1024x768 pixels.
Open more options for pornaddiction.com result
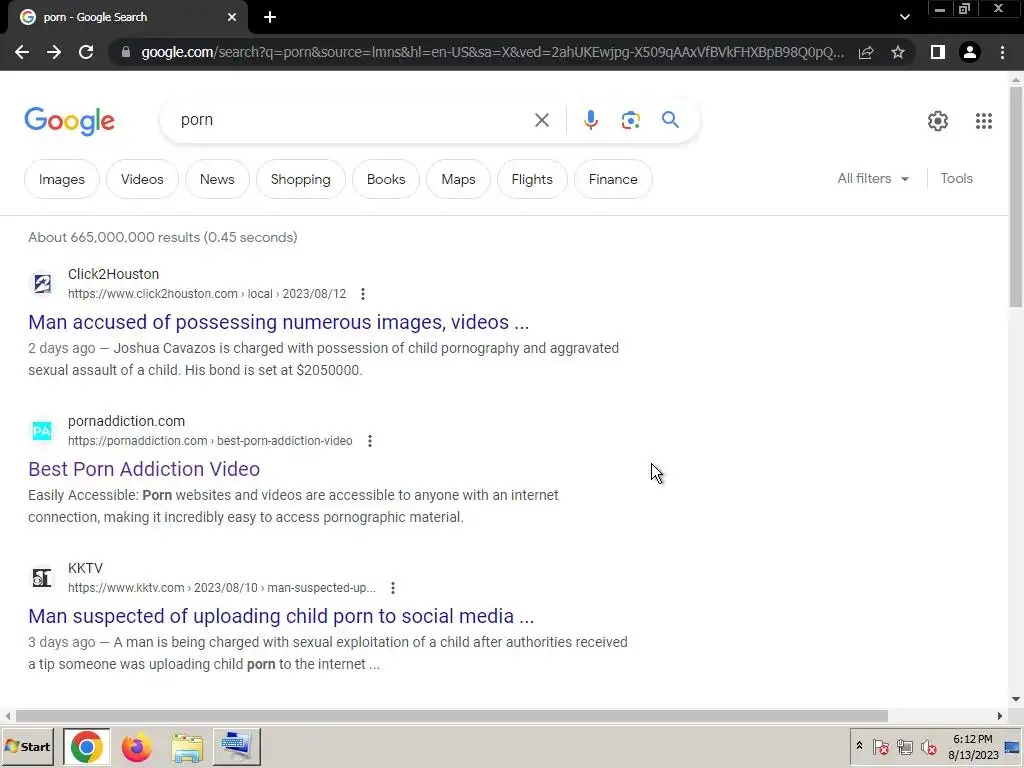pyautogui.click(x=370, y=441)
